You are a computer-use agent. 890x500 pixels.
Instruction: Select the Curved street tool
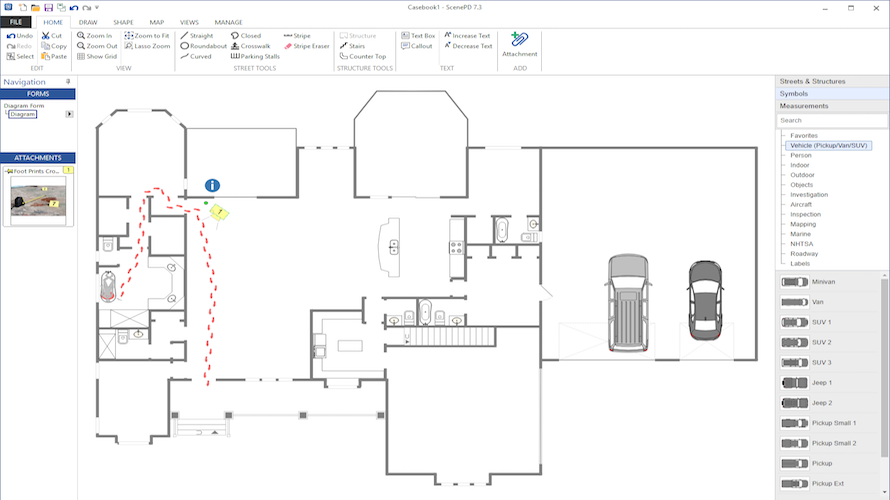196,56
